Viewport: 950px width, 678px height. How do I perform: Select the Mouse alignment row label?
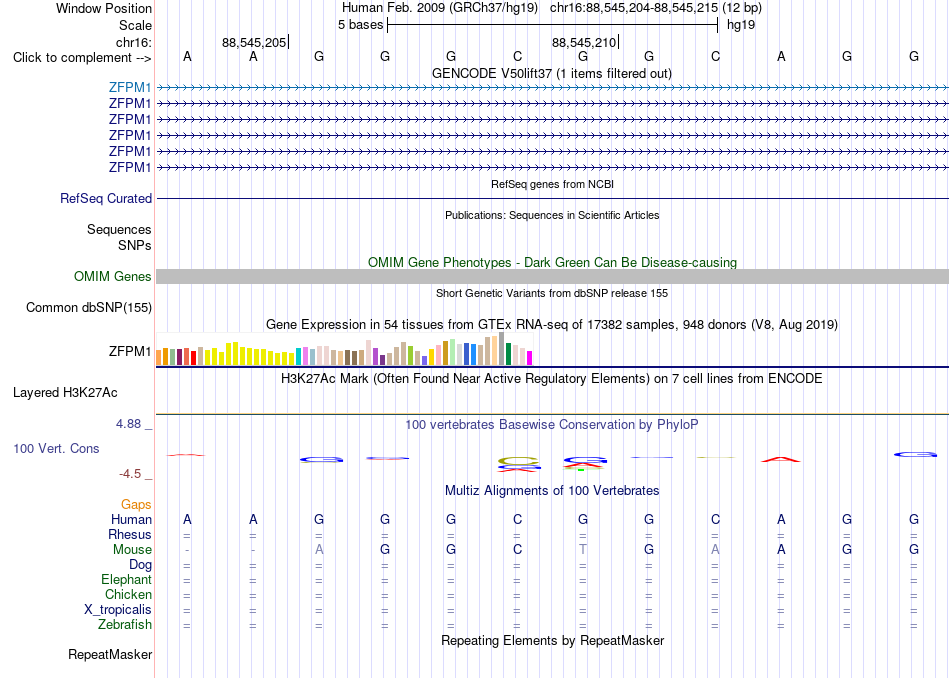[x=132, y=550]
